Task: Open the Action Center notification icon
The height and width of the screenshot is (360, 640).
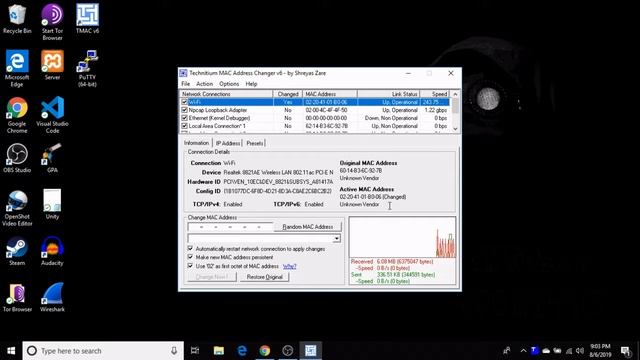Action: point(625,351)
